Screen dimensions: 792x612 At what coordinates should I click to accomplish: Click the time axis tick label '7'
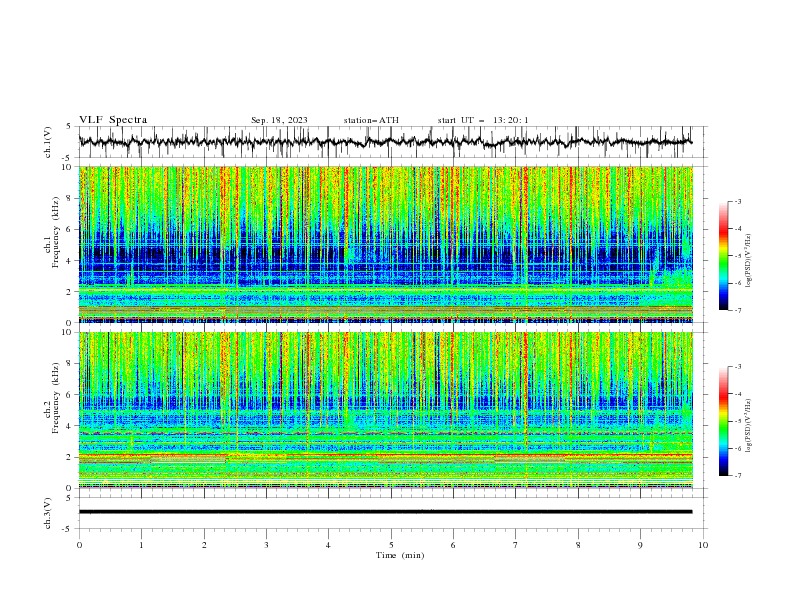point(516,545)
